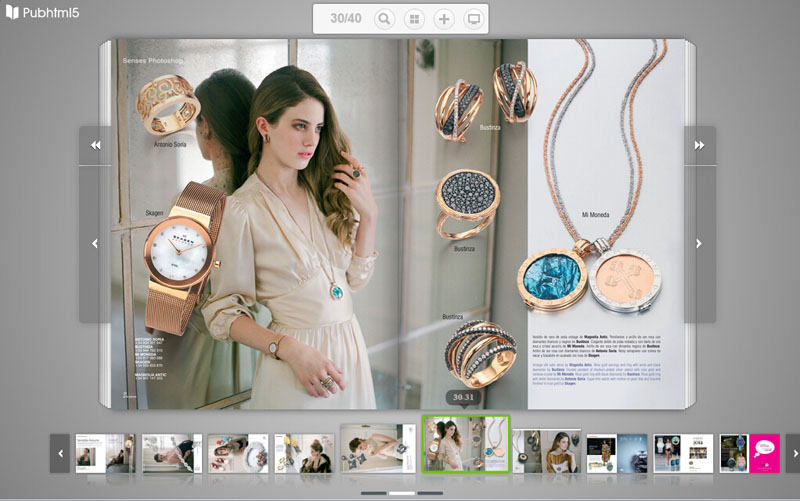Open the search magnifier tool
Viewport: 800px width, 501px height.
[x=384, y=19]
